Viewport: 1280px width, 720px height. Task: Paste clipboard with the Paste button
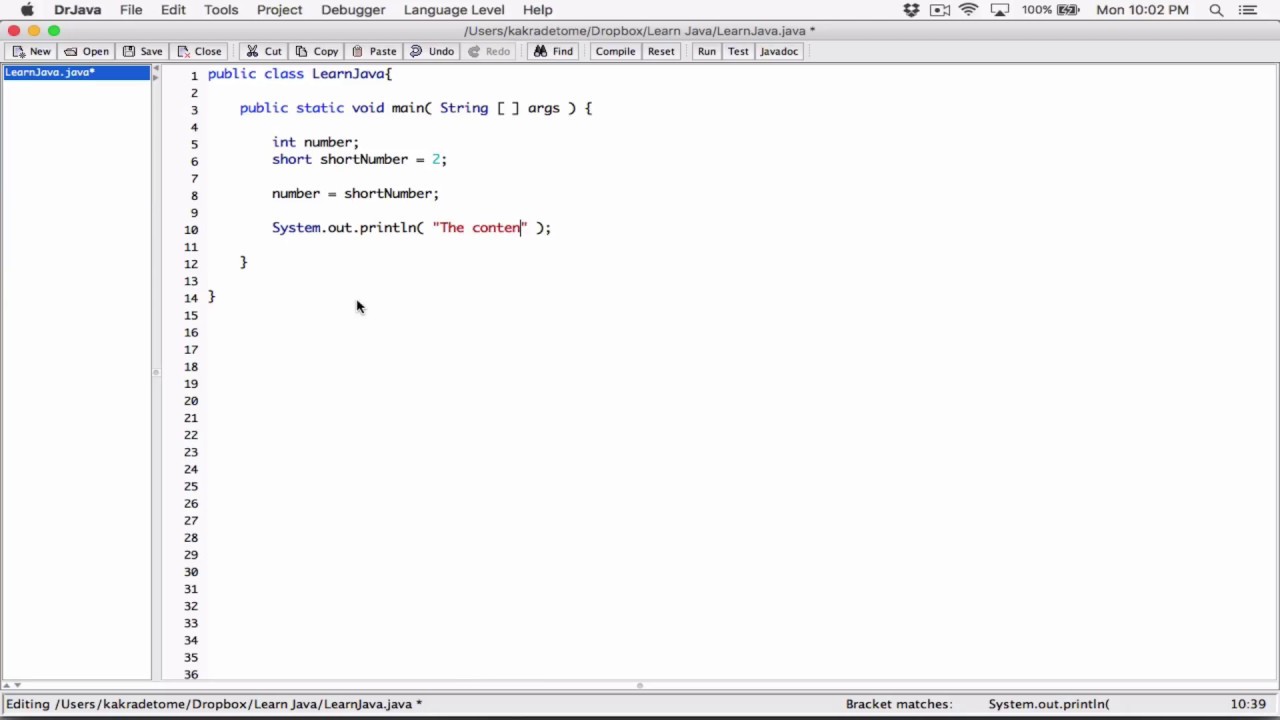tap(374, 51)
